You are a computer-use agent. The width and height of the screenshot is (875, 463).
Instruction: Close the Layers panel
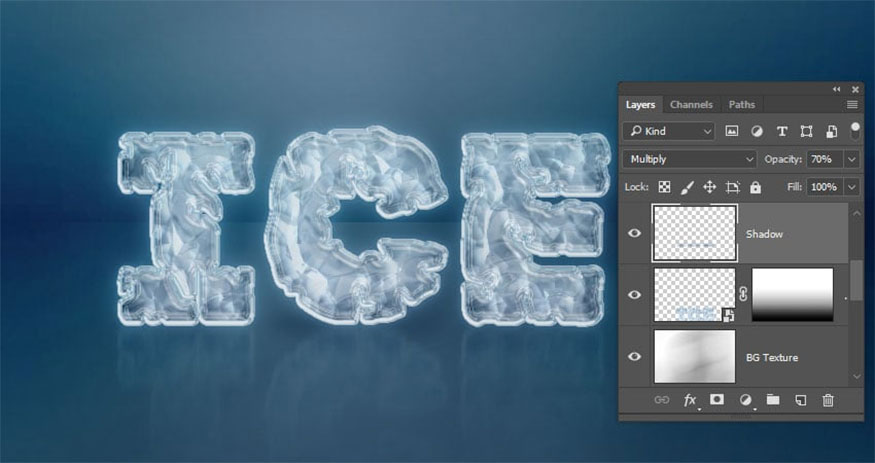click(855, 89)
